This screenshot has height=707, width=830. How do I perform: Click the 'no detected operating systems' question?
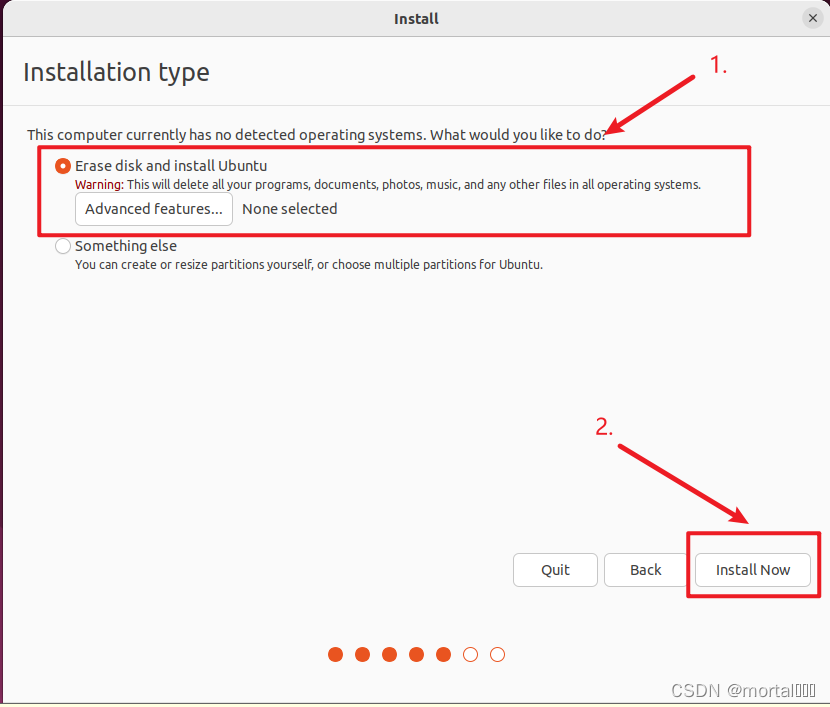point(317,135)
